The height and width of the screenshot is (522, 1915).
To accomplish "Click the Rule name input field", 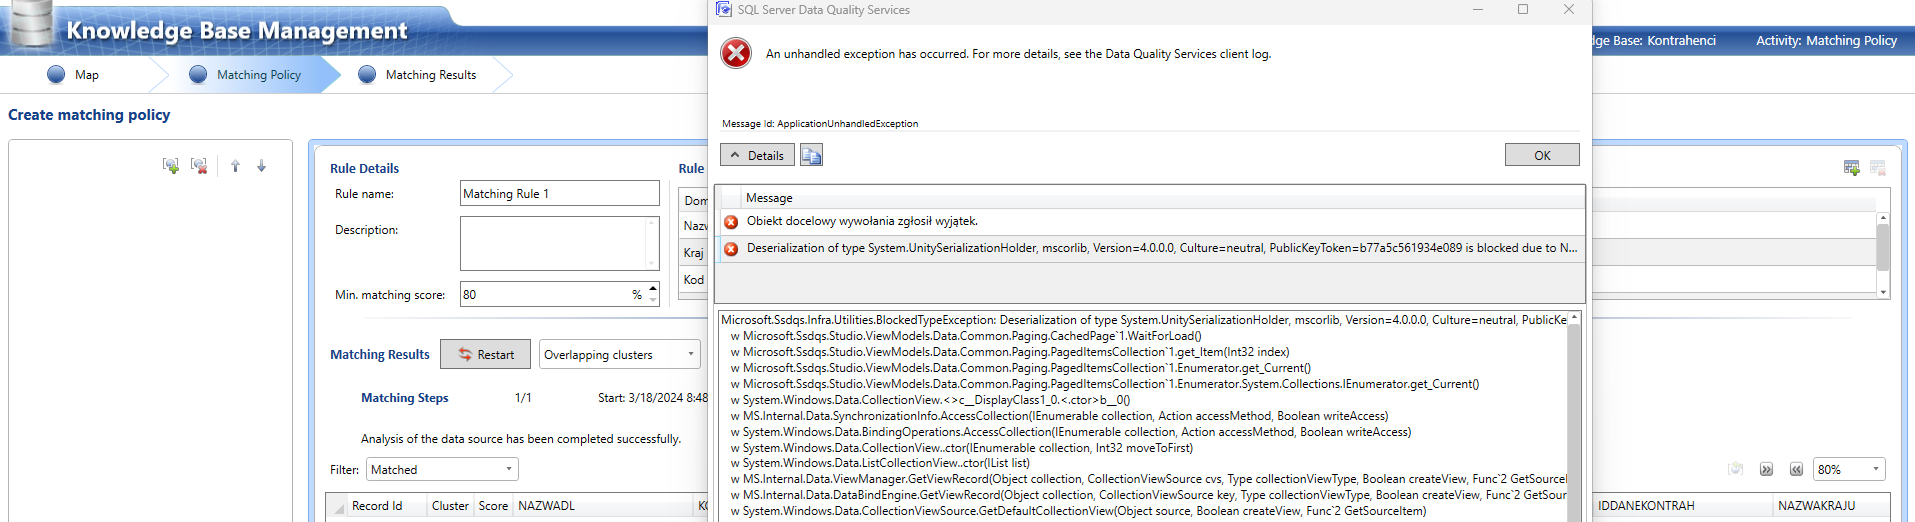I will 560,193.
